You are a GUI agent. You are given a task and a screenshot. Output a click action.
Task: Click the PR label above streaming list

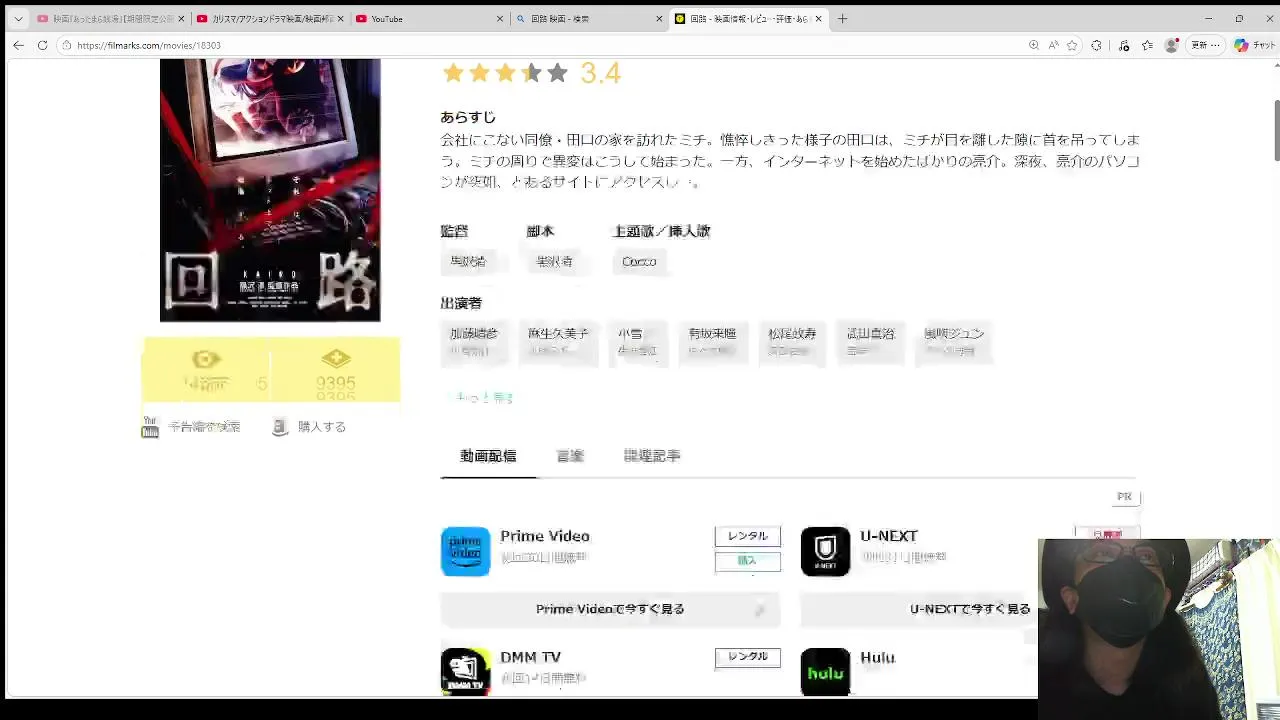point(1125,497)
